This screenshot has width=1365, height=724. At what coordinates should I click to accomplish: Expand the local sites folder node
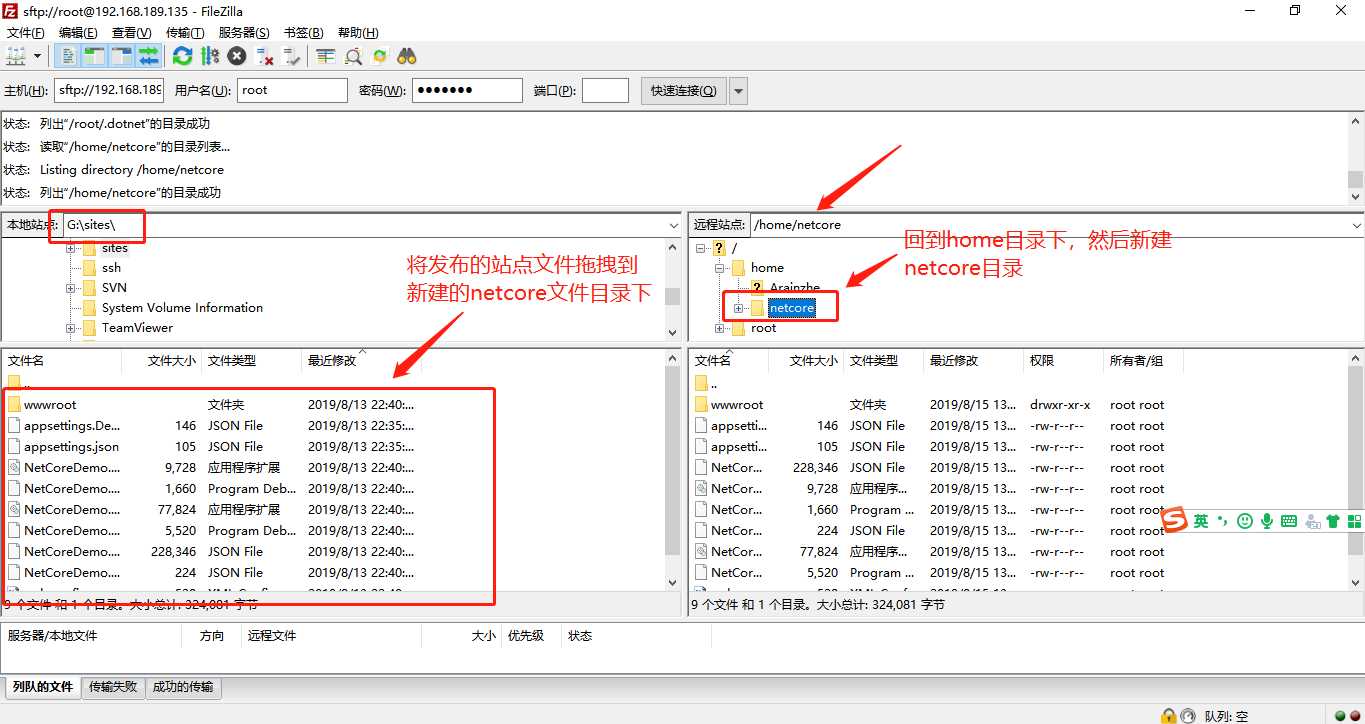(x=71, y=248)
